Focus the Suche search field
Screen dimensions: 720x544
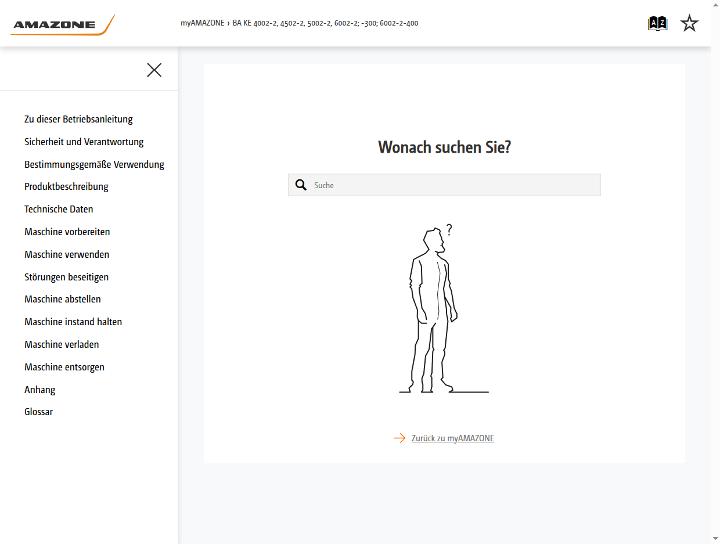444,185
